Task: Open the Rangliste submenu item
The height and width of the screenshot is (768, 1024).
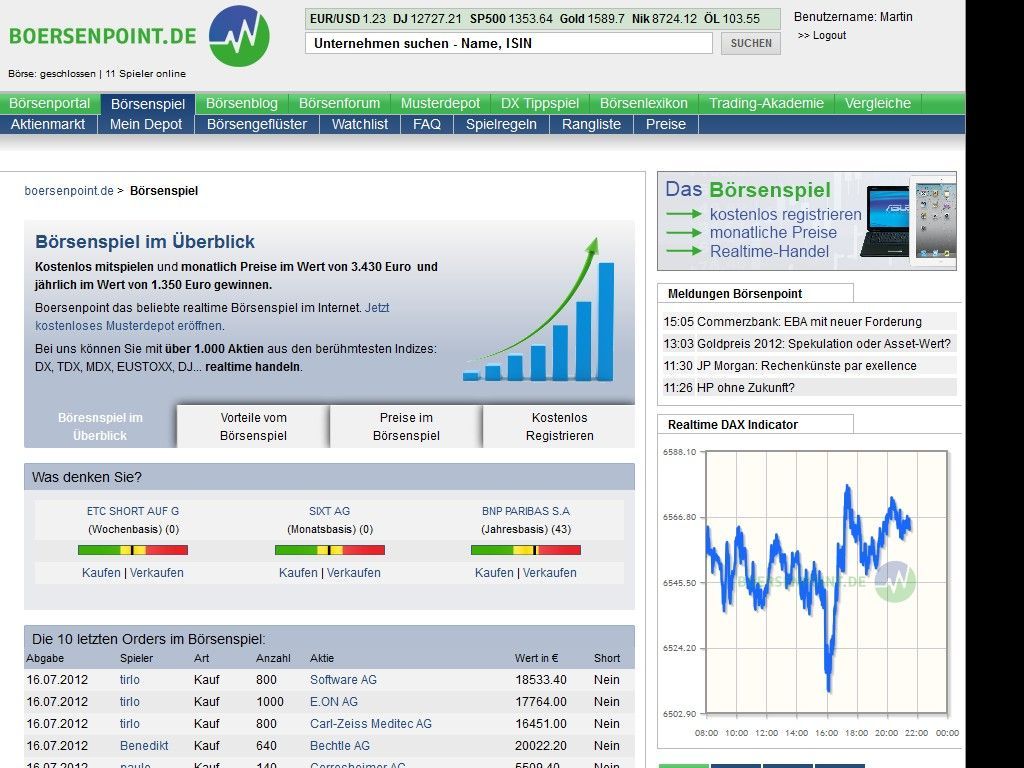Action: pos(591,124)
